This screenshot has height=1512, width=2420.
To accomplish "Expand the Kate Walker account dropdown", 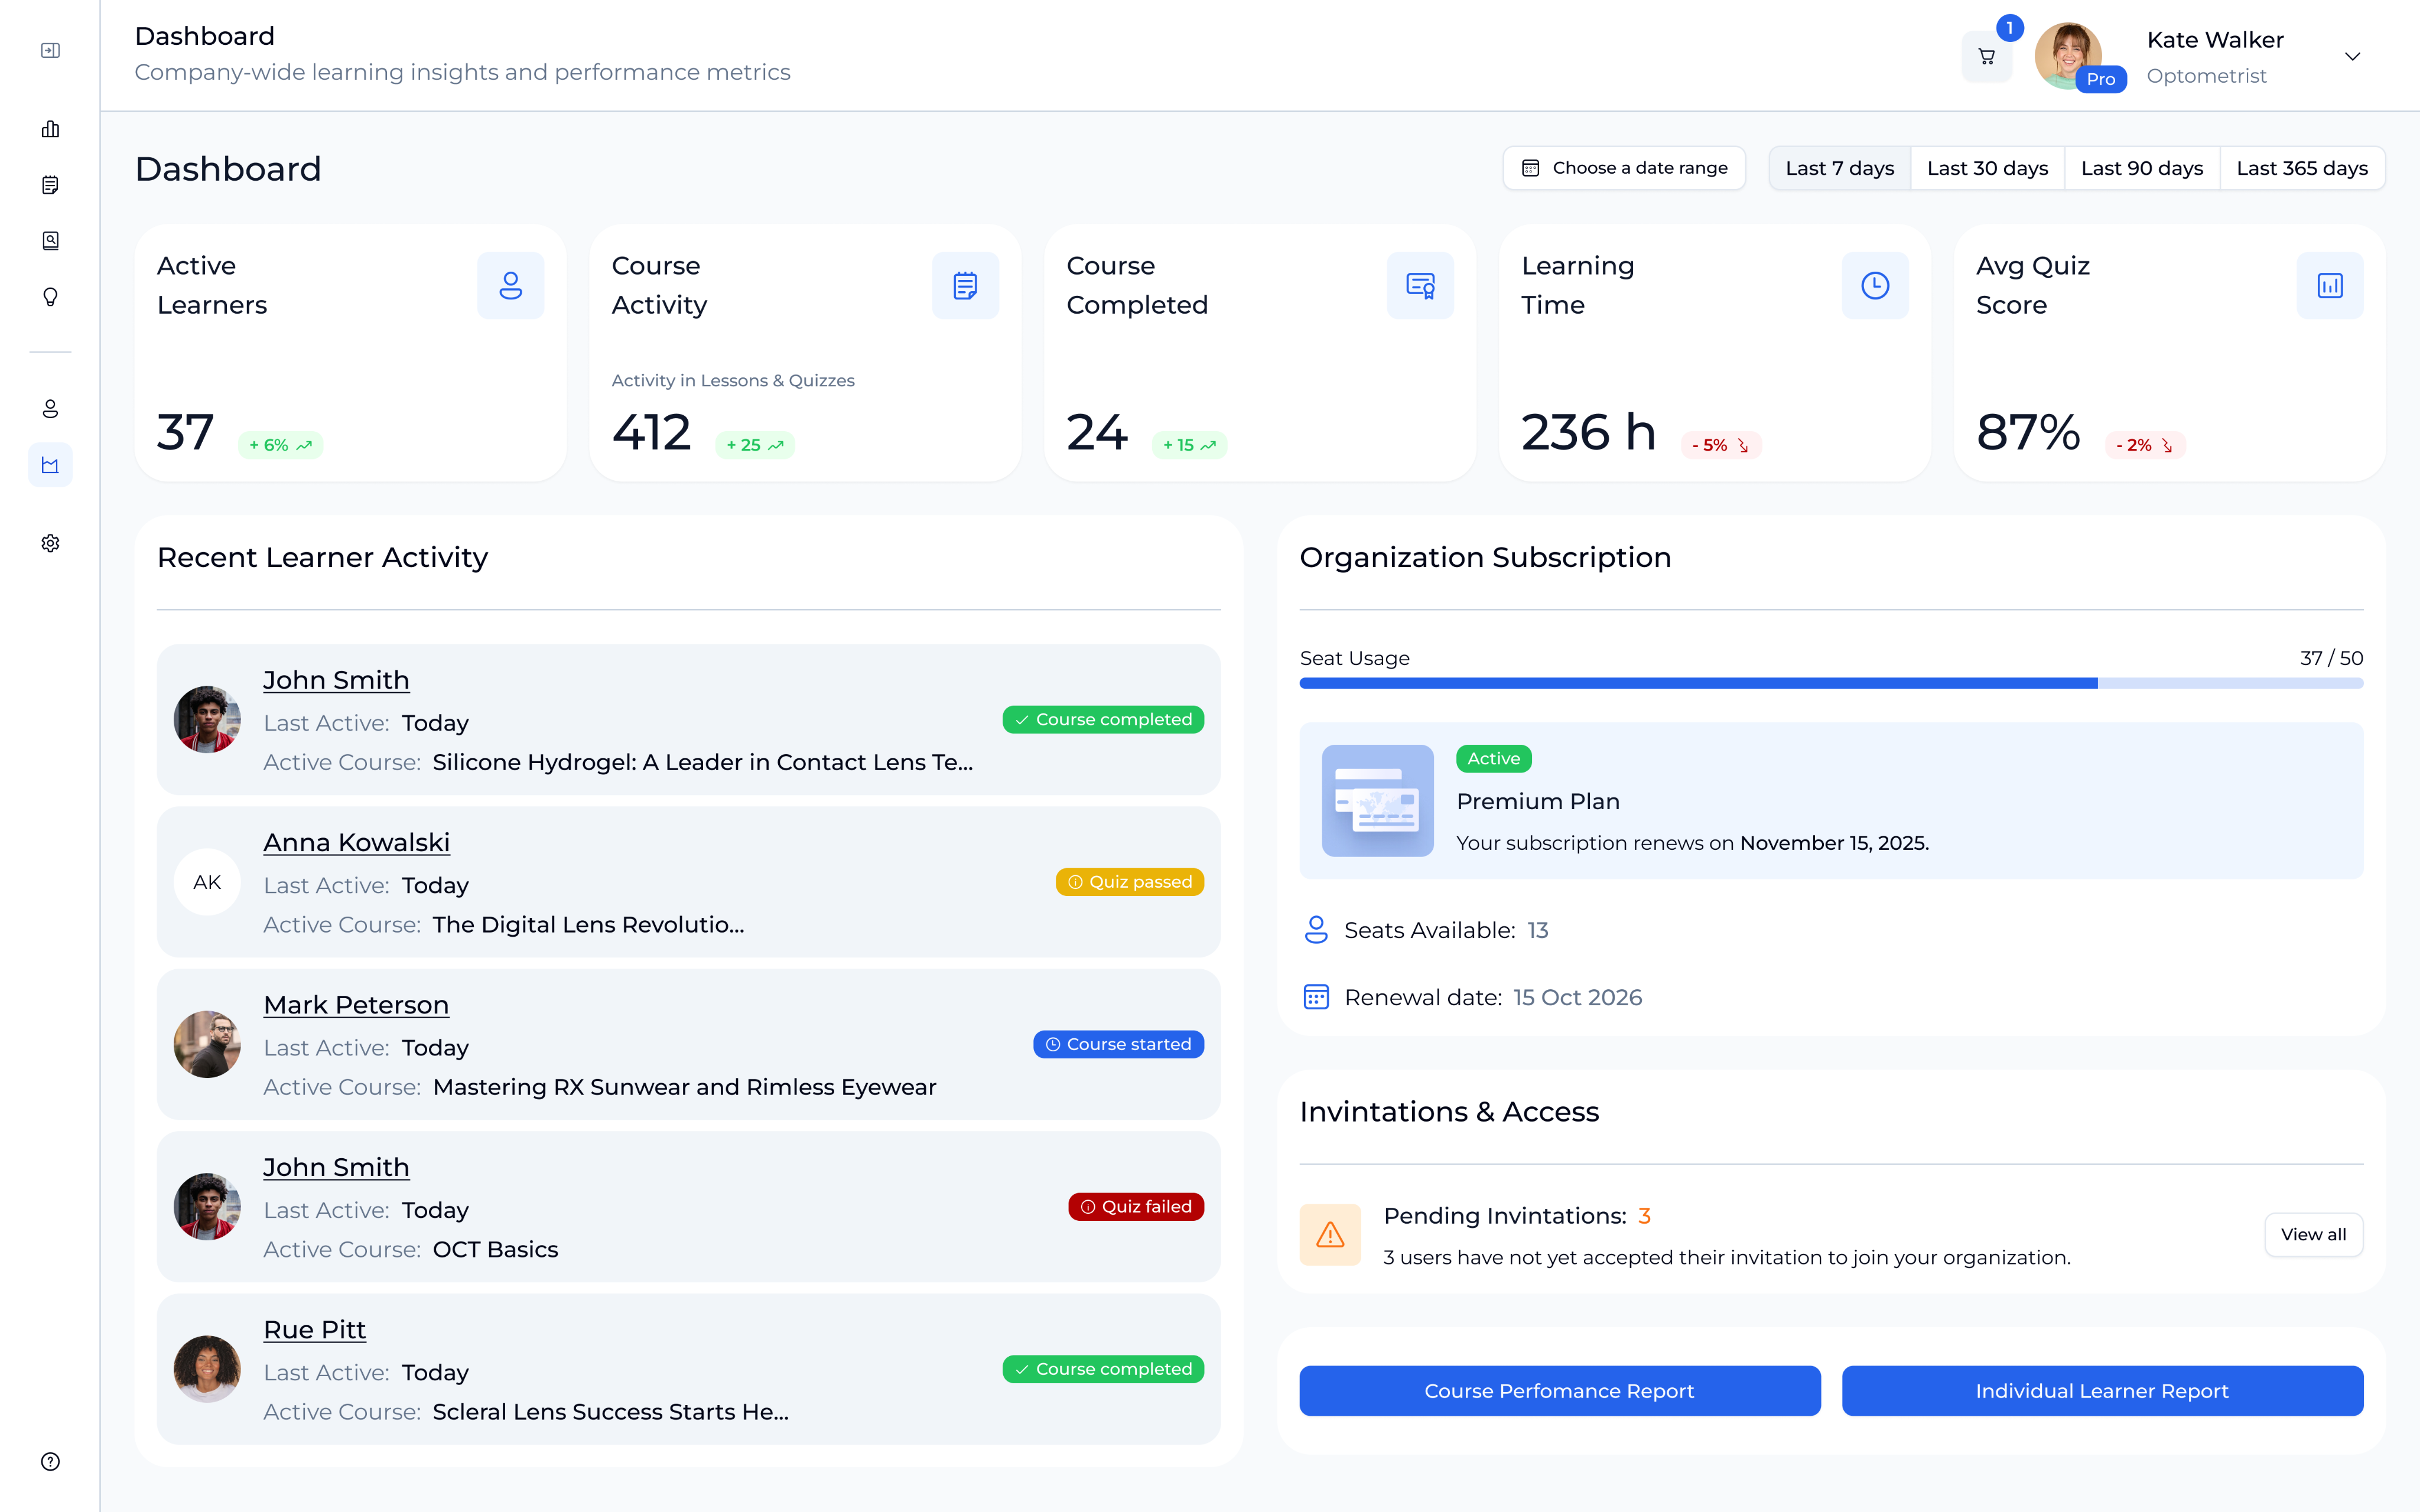I will [x=2352, y=57].
